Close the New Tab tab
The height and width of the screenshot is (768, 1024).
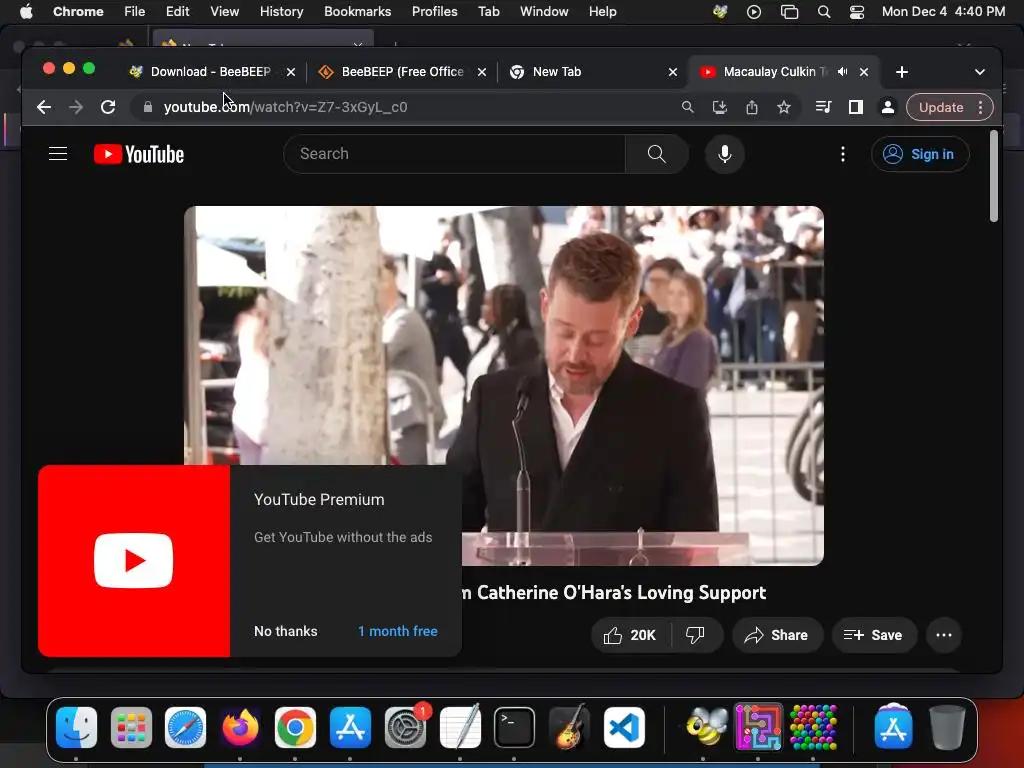pos(673,72)
